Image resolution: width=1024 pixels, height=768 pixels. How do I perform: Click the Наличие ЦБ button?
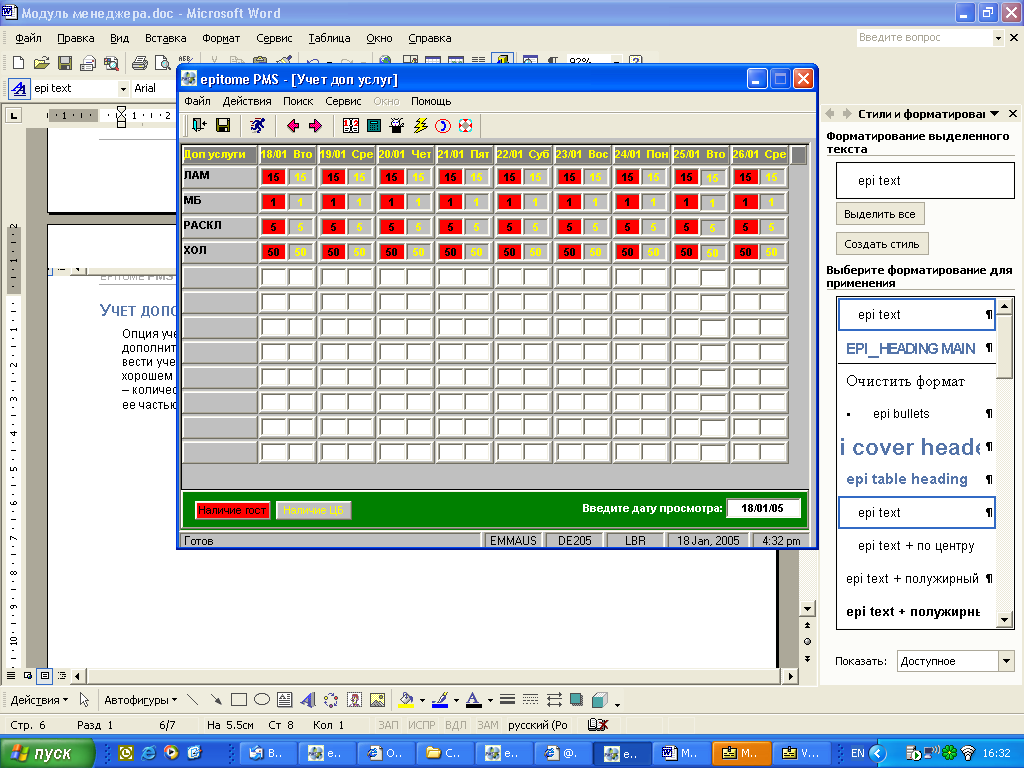[x=313, y=510]
